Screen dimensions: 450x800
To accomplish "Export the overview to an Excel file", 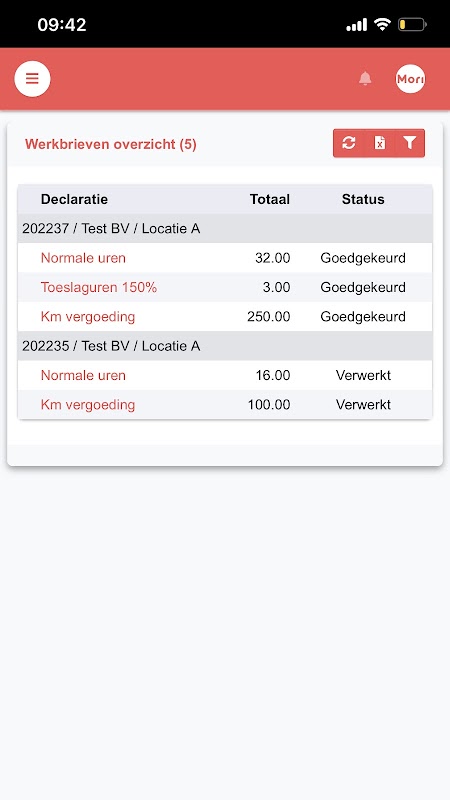I will tap(380, 143).
